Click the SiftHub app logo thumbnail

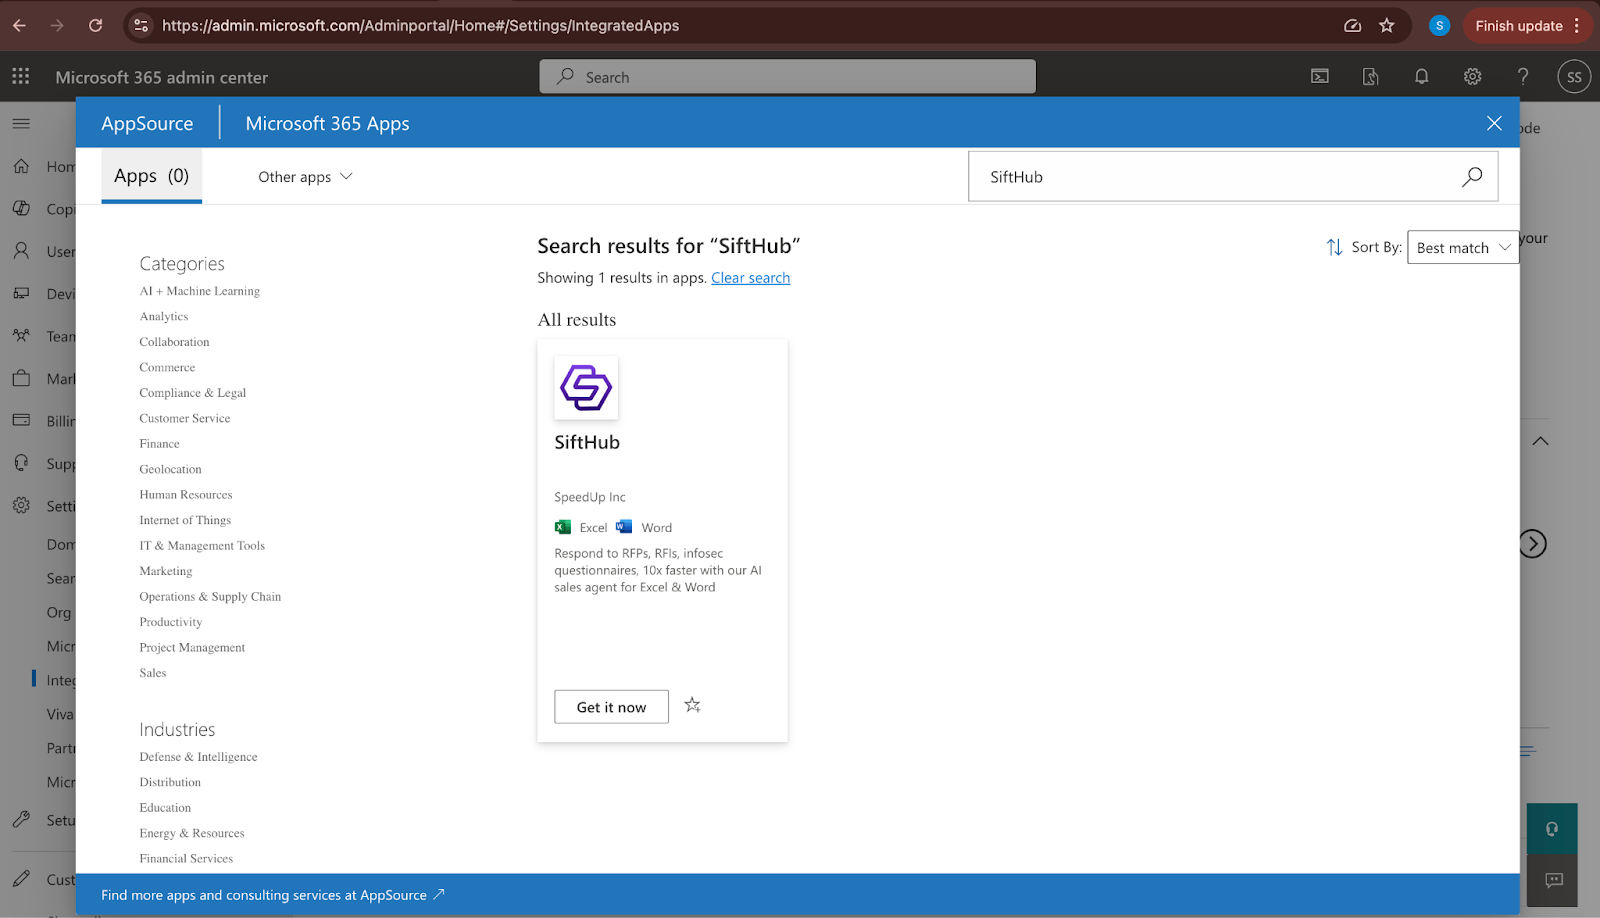586,388
